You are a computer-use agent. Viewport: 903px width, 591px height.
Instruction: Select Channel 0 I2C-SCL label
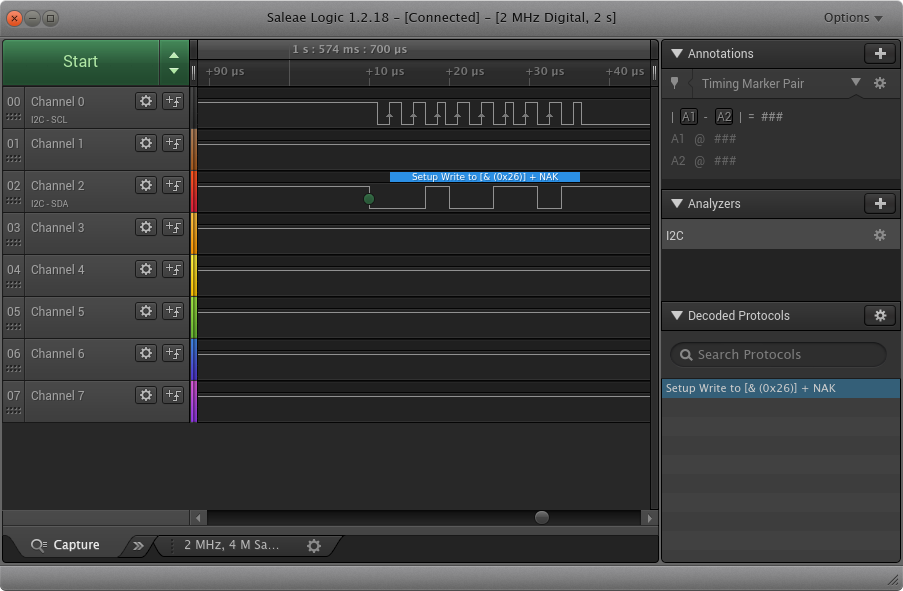[49, 120]
